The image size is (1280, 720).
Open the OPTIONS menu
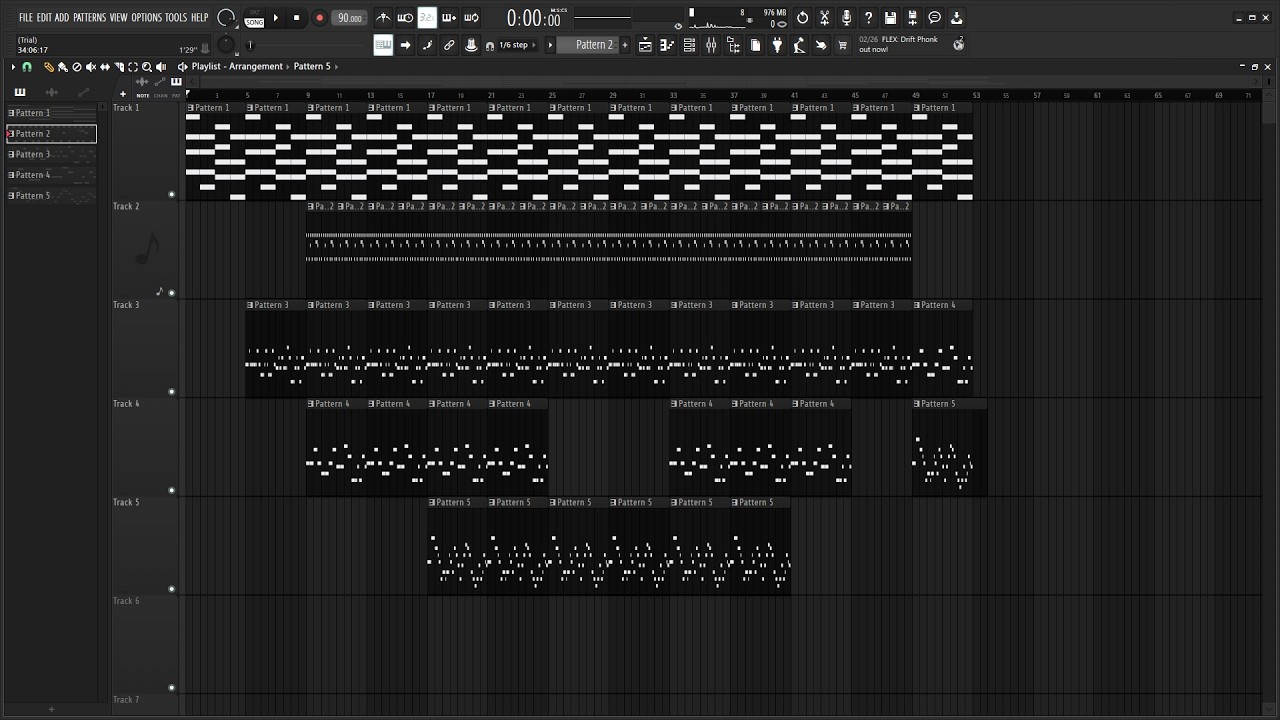pos(146,18)
